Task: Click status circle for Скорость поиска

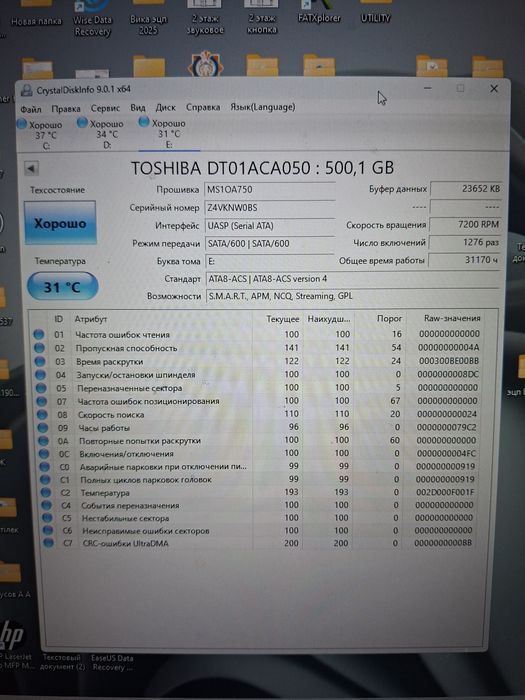Action: pyautogui.click(x=42, y=415)
